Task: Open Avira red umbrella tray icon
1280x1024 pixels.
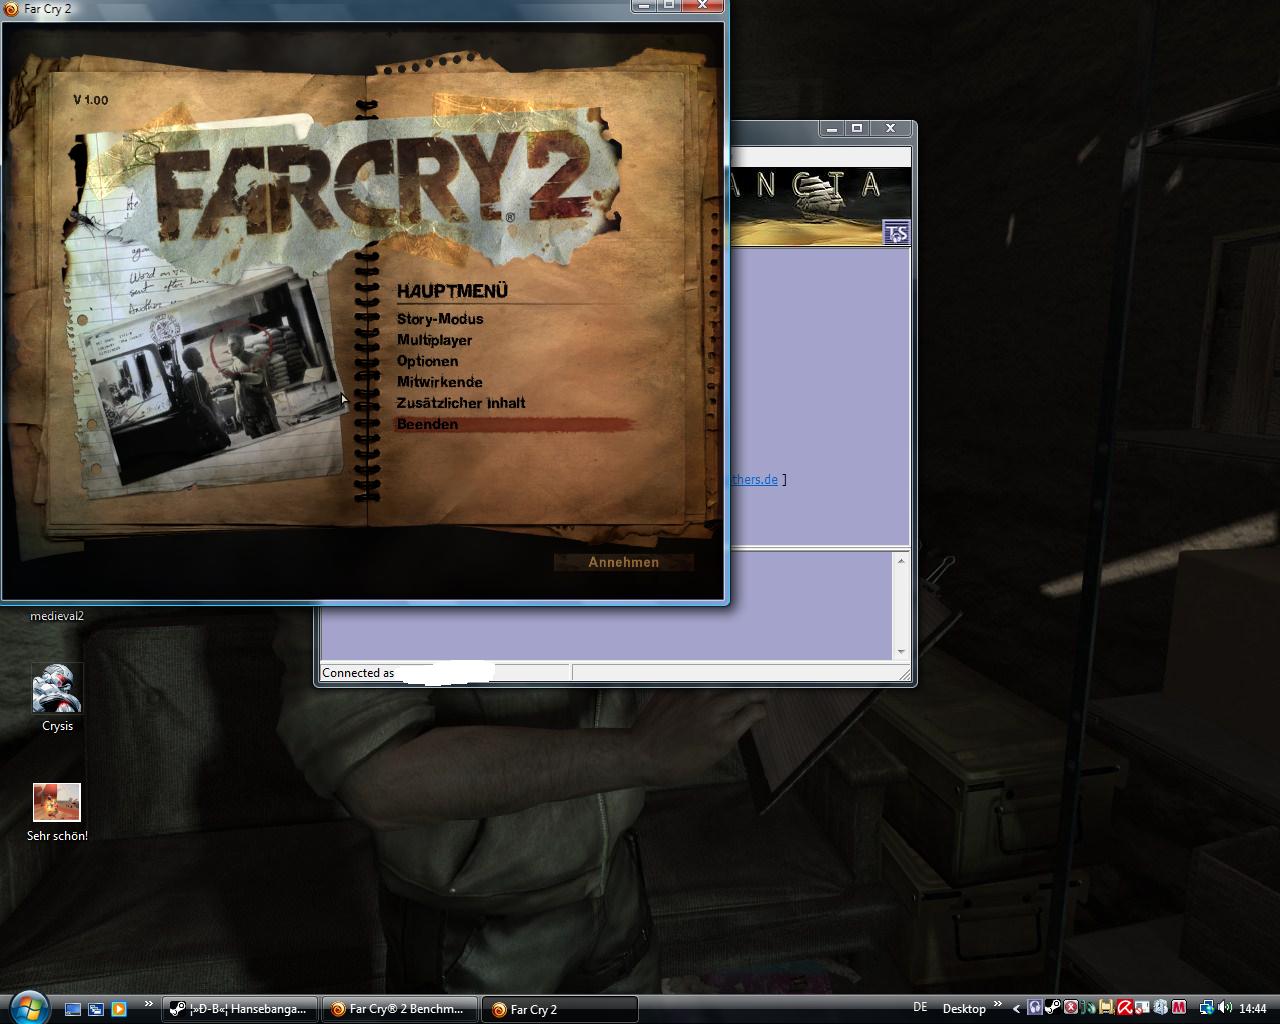Action: [x=1125, y=1008]
